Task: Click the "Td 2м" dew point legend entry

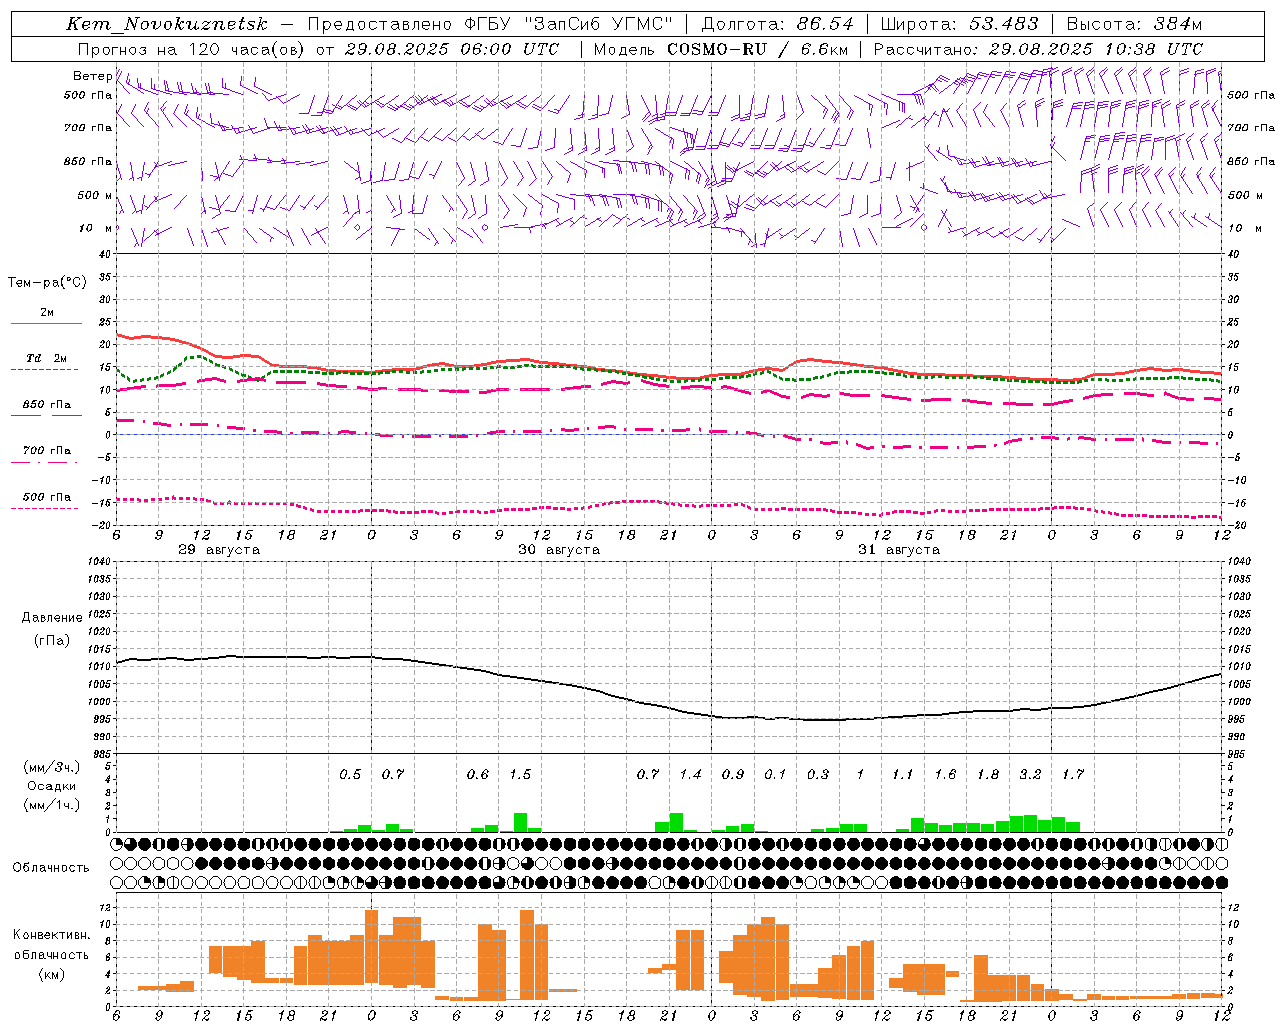Action: tap(46, 358)
